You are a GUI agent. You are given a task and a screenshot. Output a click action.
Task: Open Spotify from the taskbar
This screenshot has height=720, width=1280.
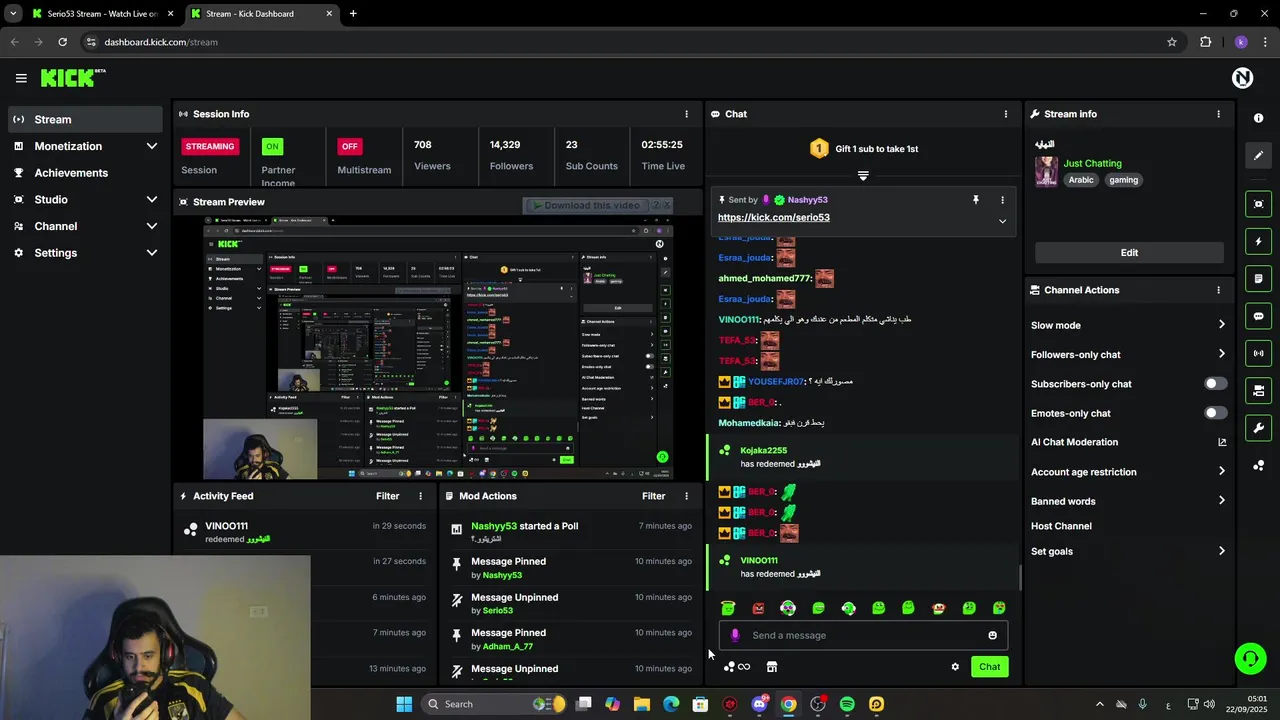[x=847, y=704]
